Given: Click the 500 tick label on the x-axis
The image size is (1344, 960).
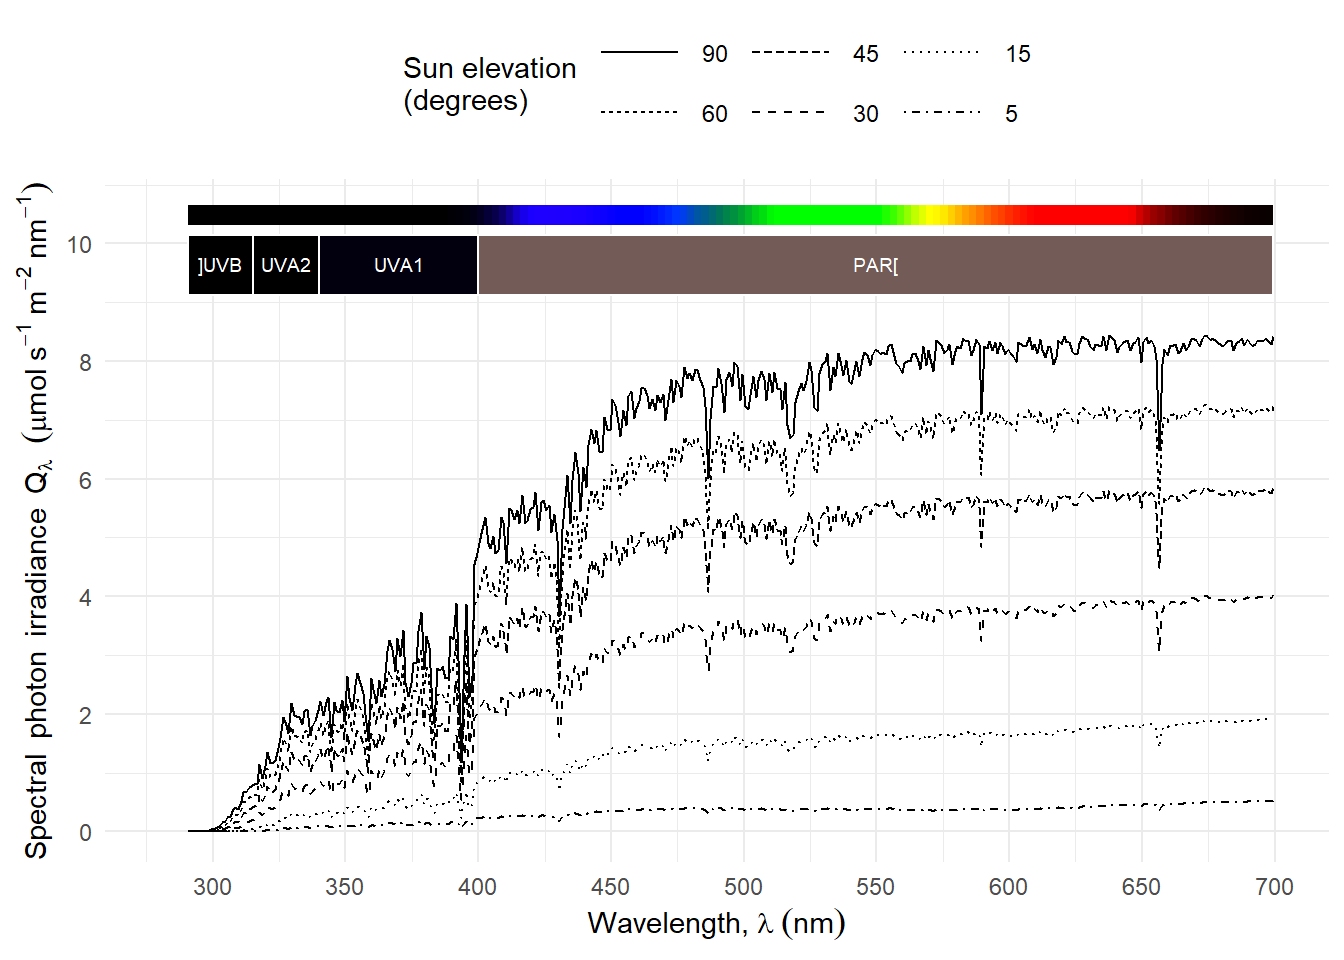Looking at the screenshot, I should tap(743, 887).
